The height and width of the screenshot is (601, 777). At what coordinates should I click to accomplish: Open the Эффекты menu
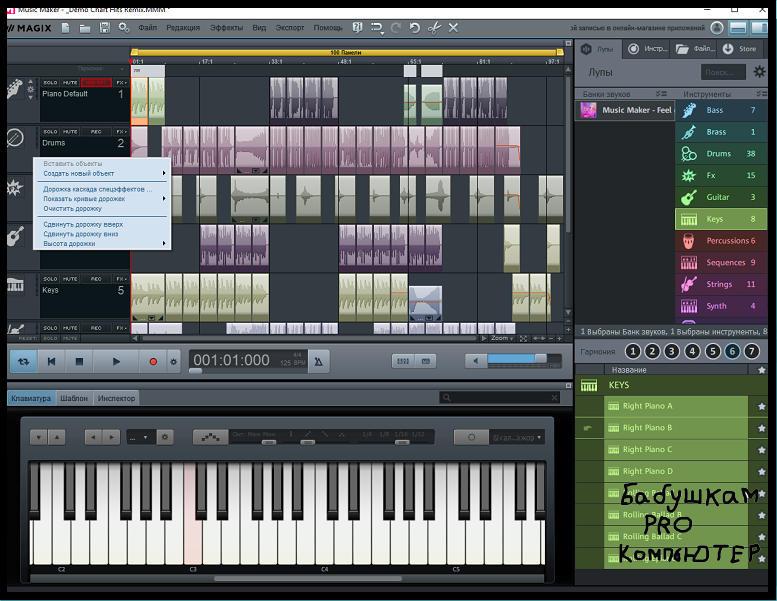pos(226,28)
